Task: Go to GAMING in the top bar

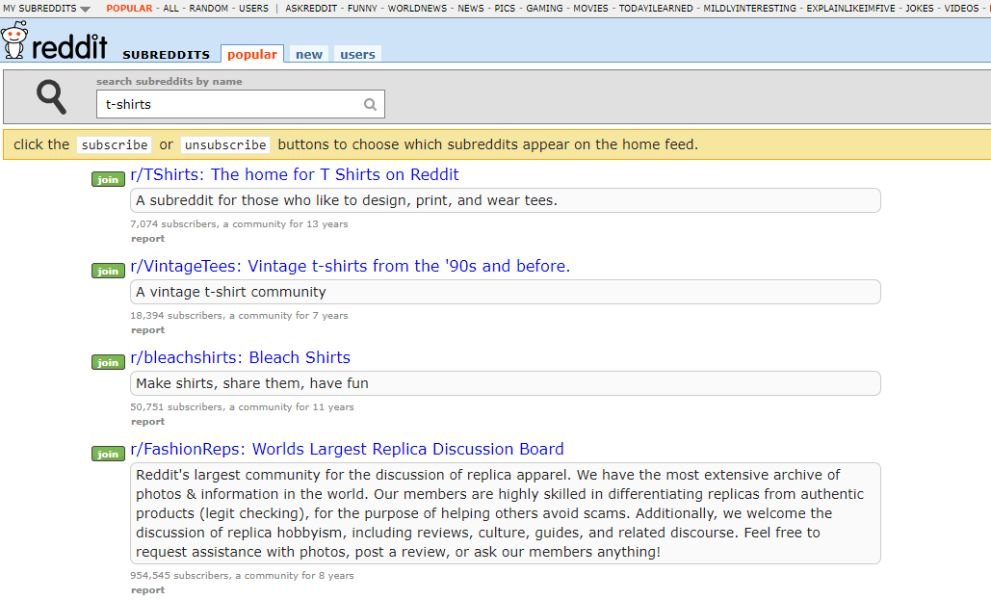Action: [x=544, y=8]
